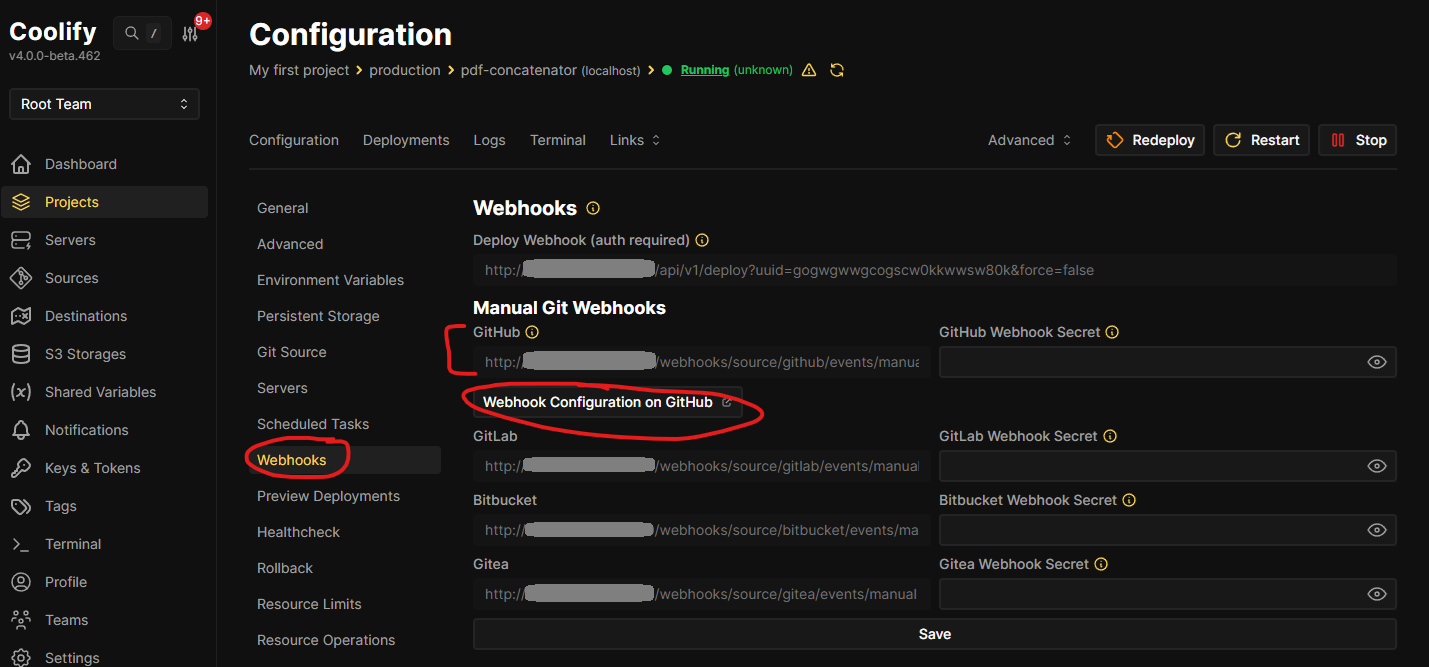Click the Gitea manual webhook URL field
1429x667 pixels.
click(x=701, y=594)
